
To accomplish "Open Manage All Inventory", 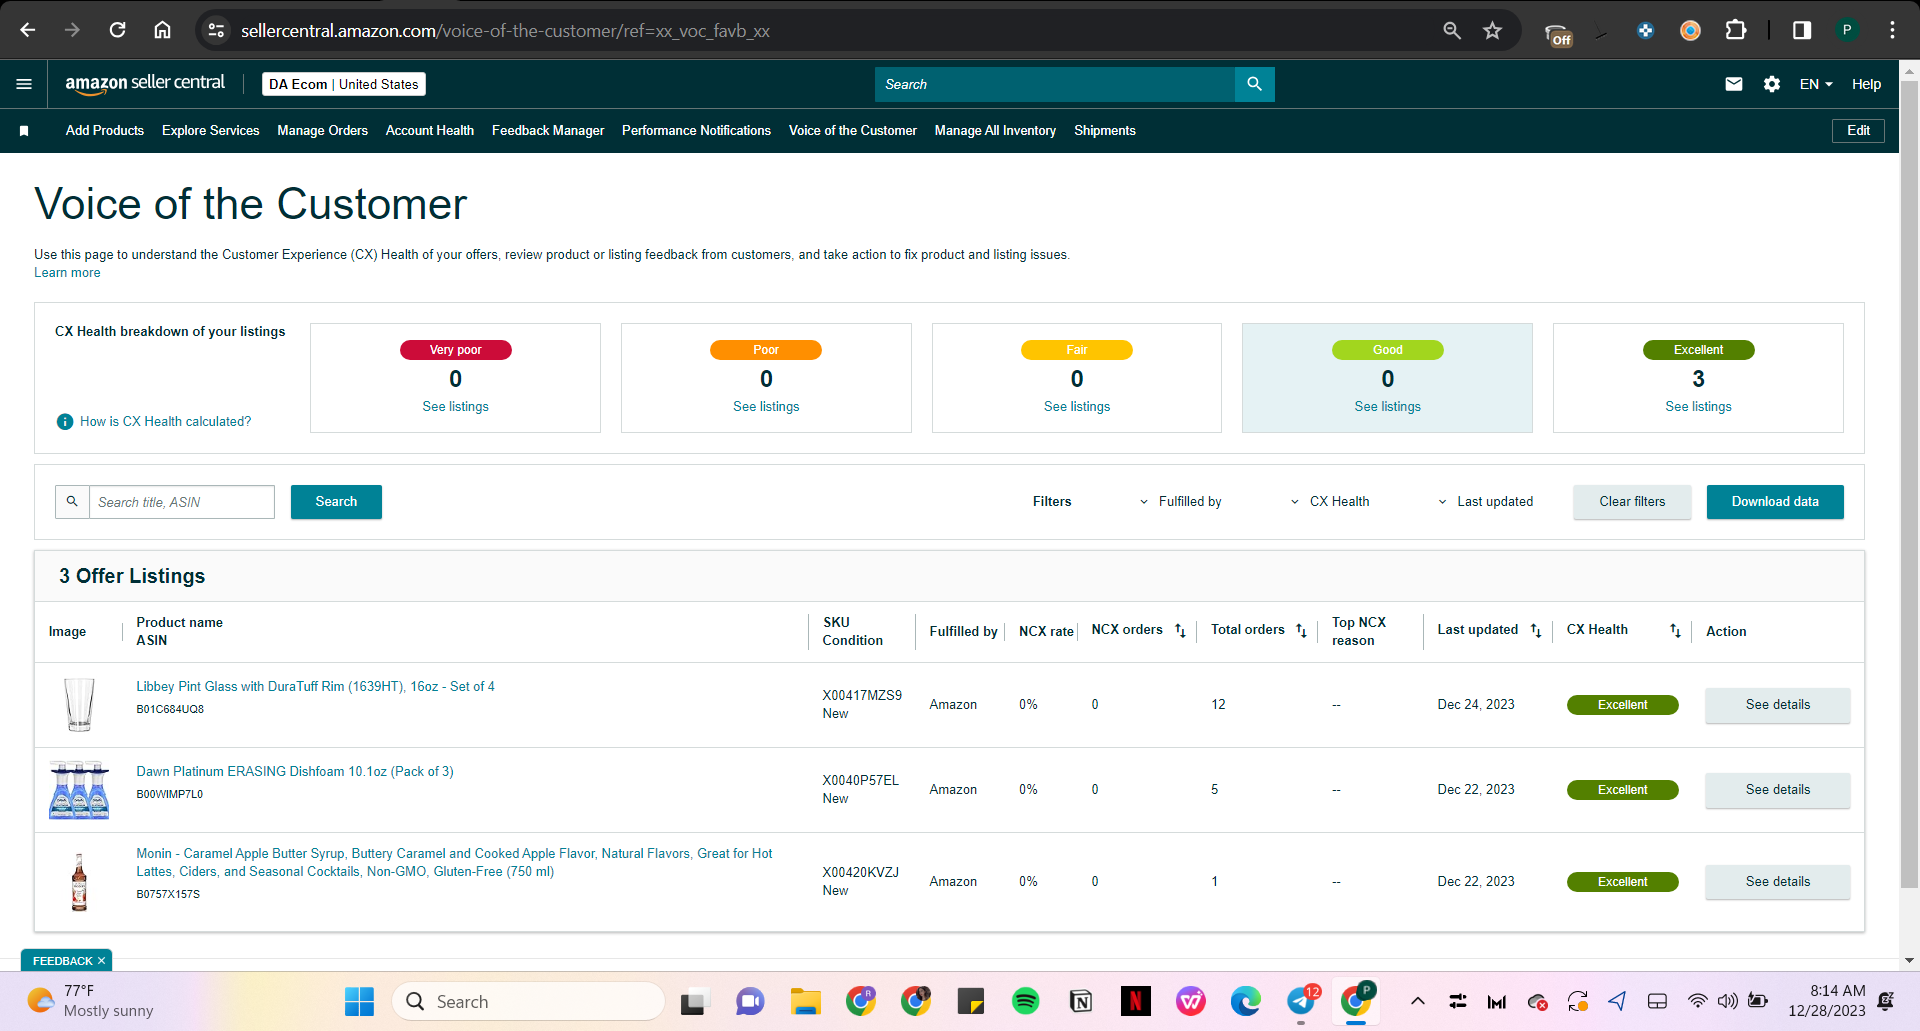I will pyautogui.click(x=995, y=131).
